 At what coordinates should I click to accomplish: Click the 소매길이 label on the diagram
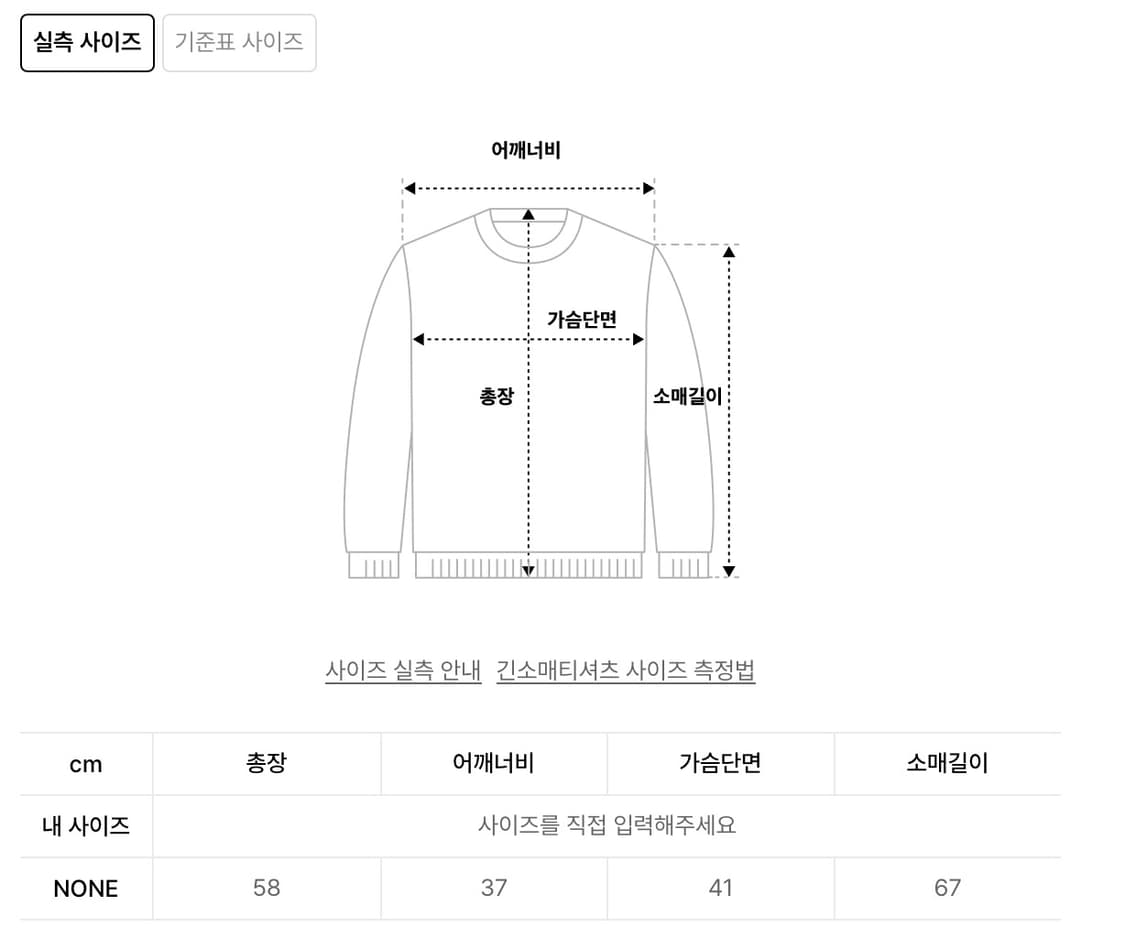(x=689, y=395)
